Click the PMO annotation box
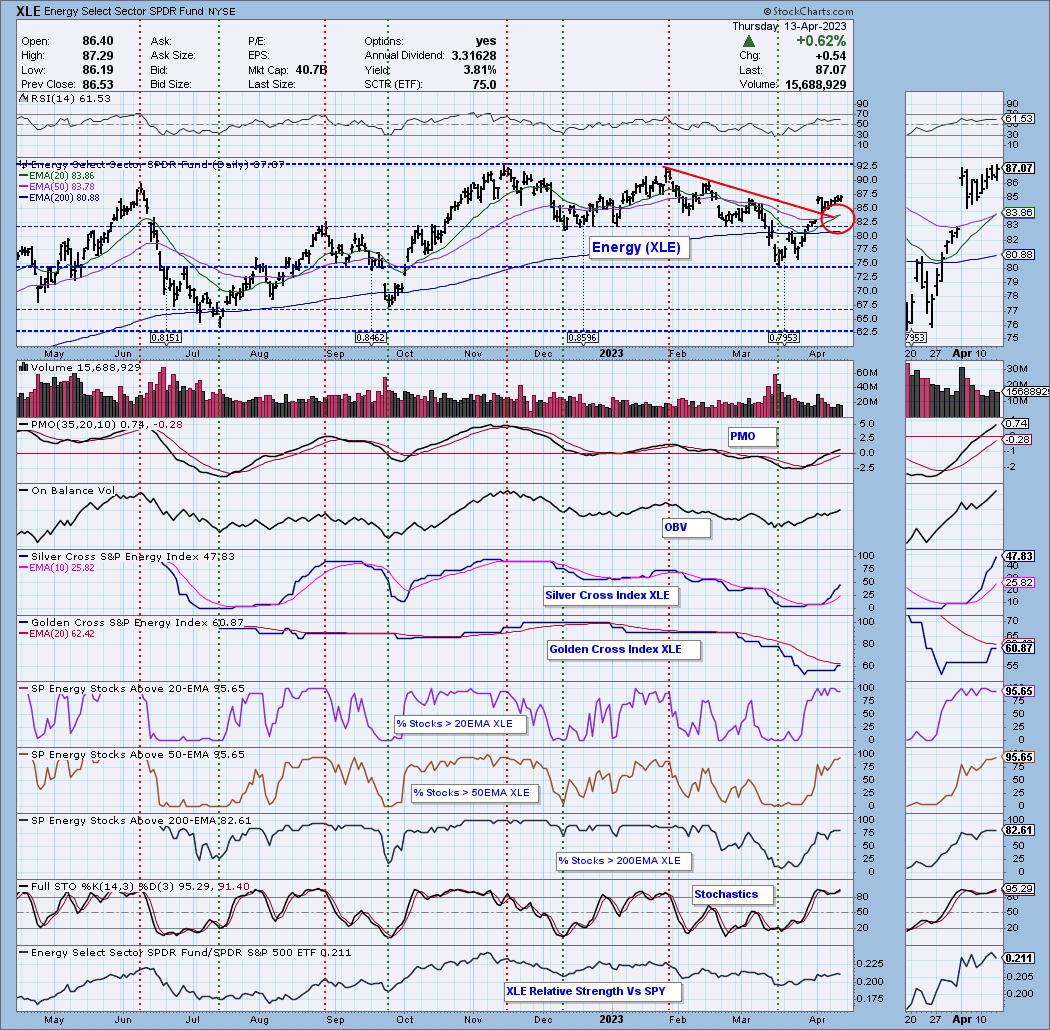The image size is (1050, 1030). pyautogui.click(x=752, y=437)
